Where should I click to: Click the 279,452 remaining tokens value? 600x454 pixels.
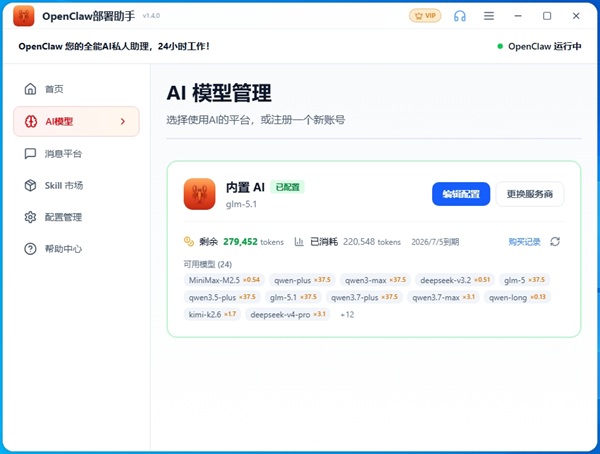coord(240,242)
